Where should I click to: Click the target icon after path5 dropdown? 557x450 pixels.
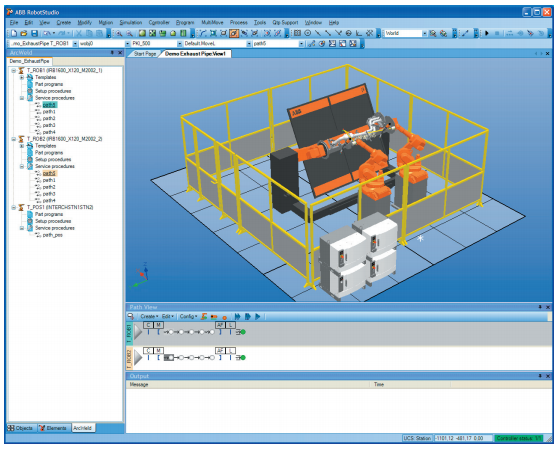click(x=322, y=44)
